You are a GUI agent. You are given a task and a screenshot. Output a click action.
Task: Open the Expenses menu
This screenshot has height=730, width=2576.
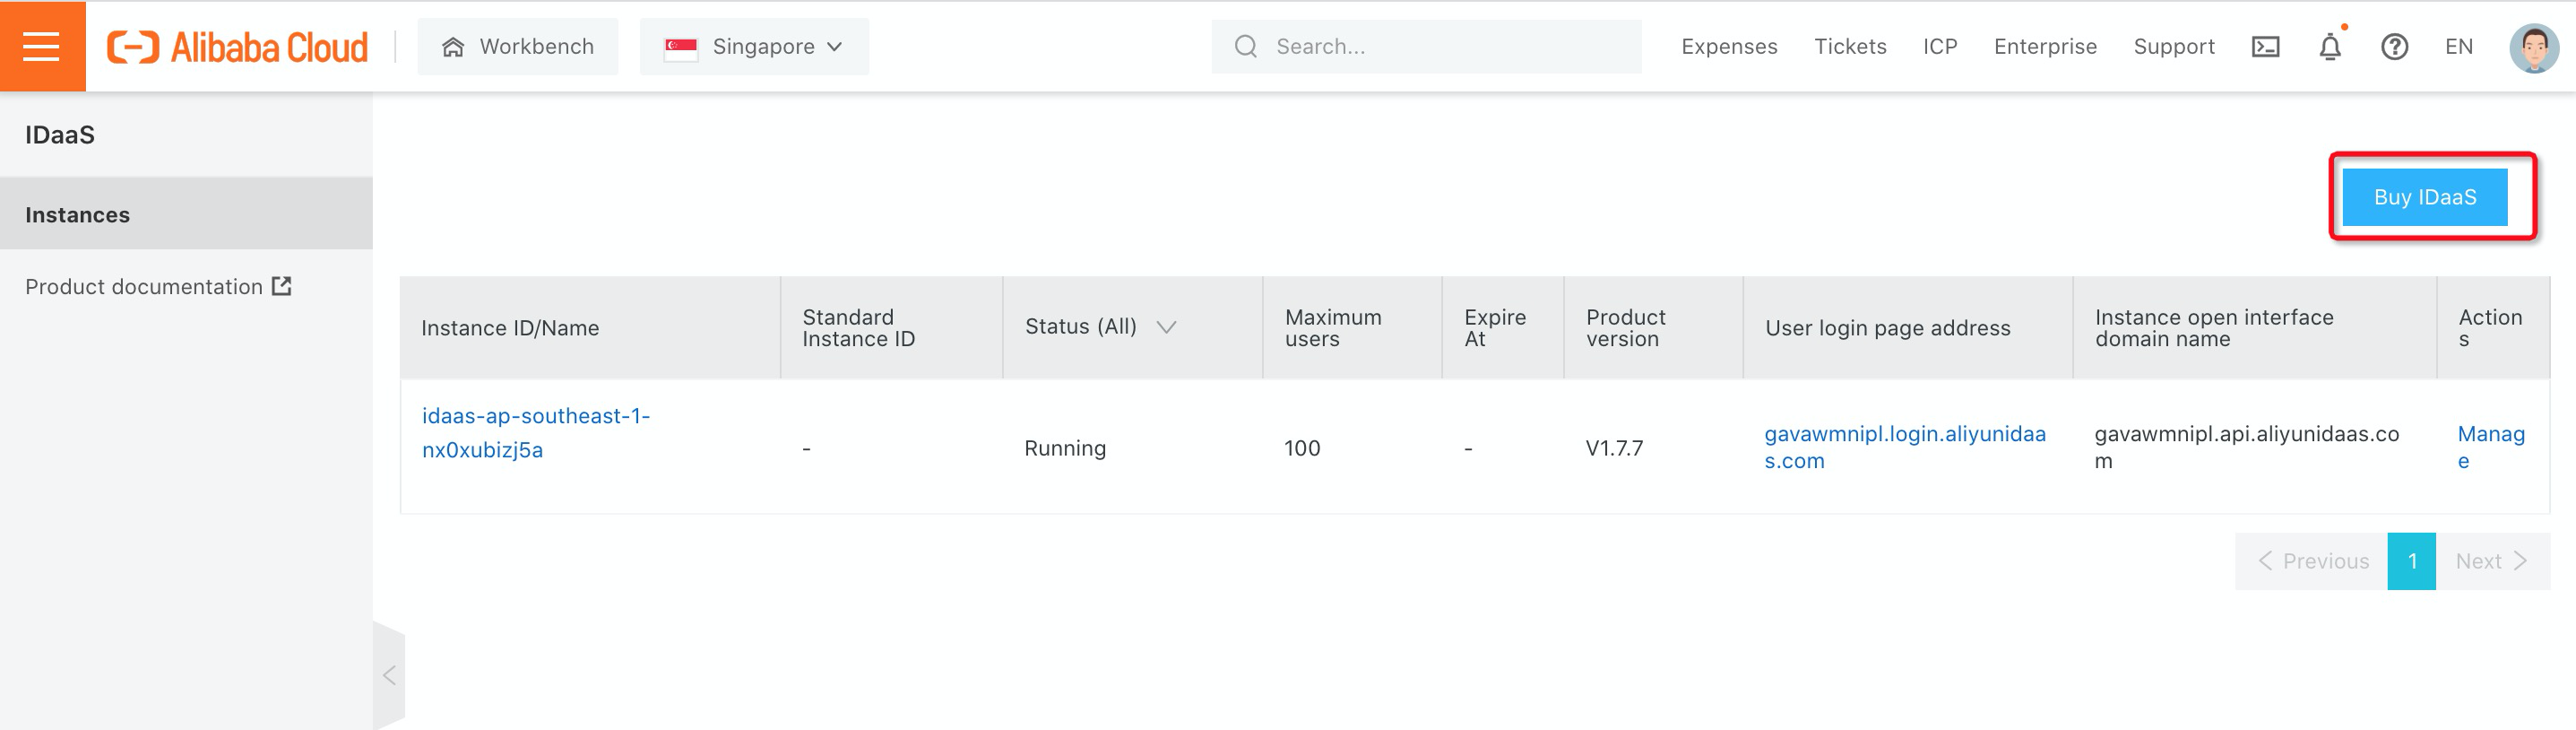click(x=1729, y=47)
